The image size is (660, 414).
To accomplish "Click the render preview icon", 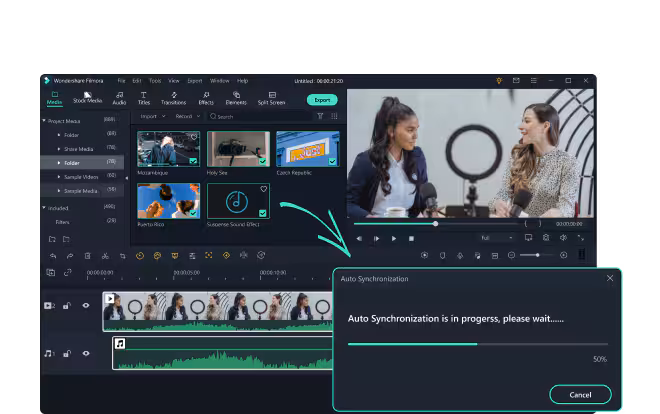I will point(425,255).
